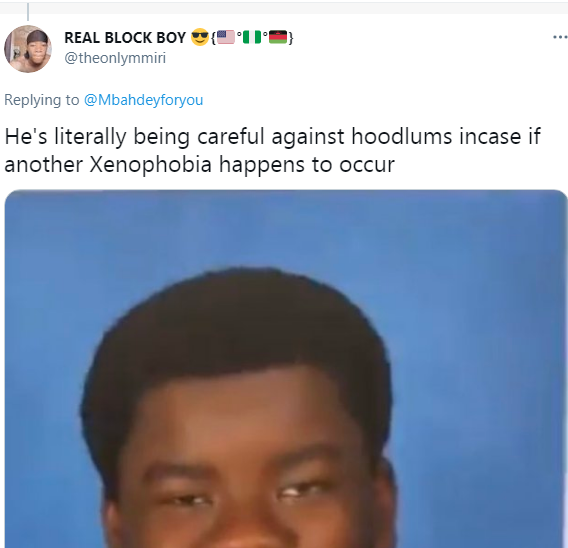The width and height of the screenshot is (568, 548).
Task: Click the word 'hoodlums' in tweet text
Action: (402, 137)
